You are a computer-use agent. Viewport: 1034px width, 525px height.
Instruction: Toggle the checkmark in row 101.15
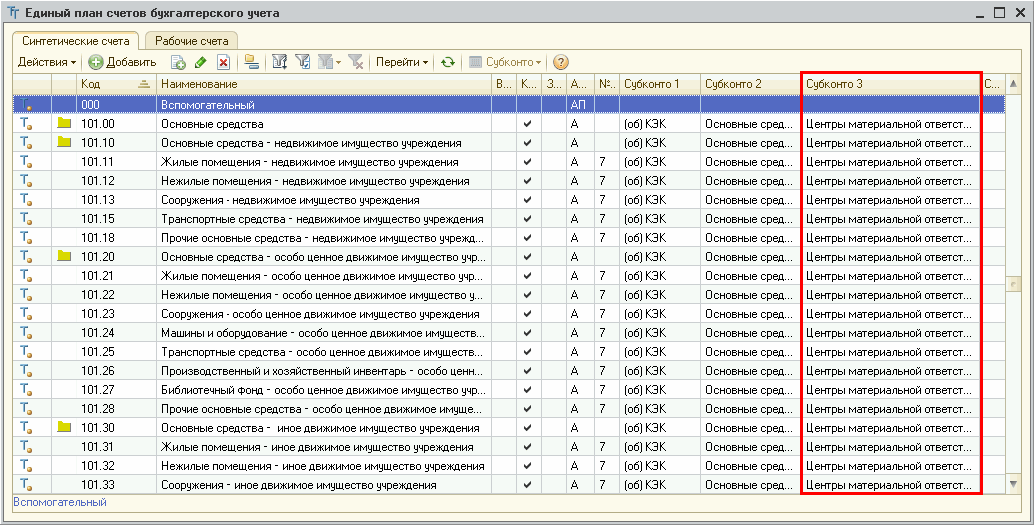coord(527,219)
